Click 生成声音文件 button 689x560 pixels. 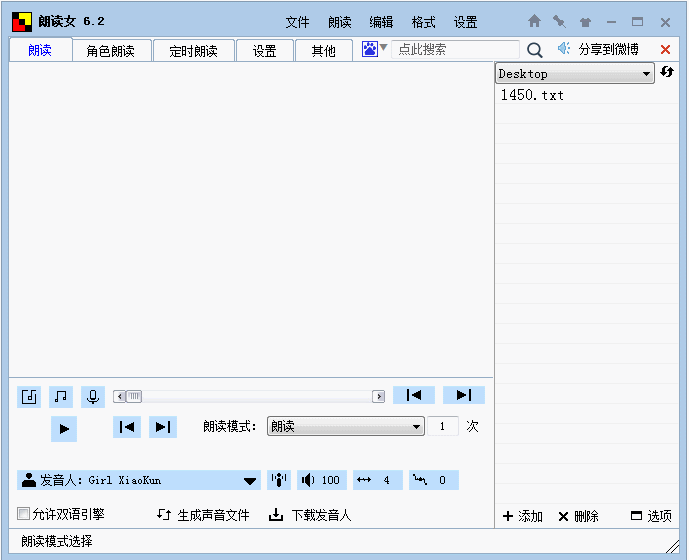click(203, 516)
